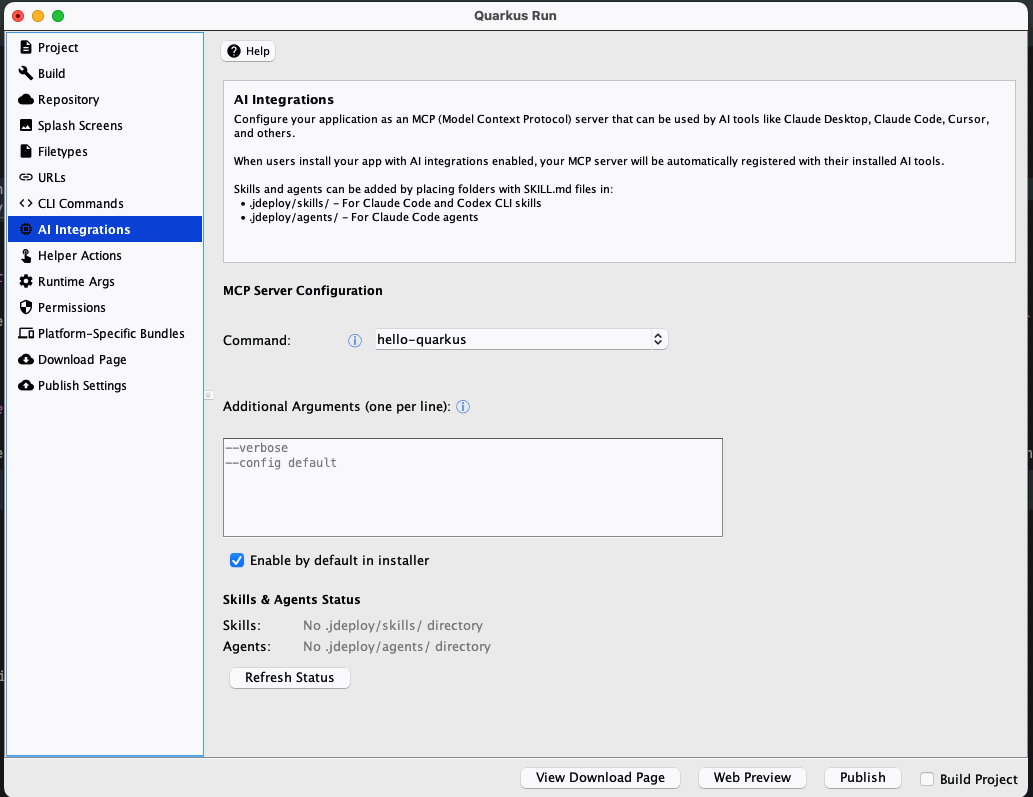The image size is (1033, 797).
Task: Click the MCP Server Configuration heading
Action: 302,290
